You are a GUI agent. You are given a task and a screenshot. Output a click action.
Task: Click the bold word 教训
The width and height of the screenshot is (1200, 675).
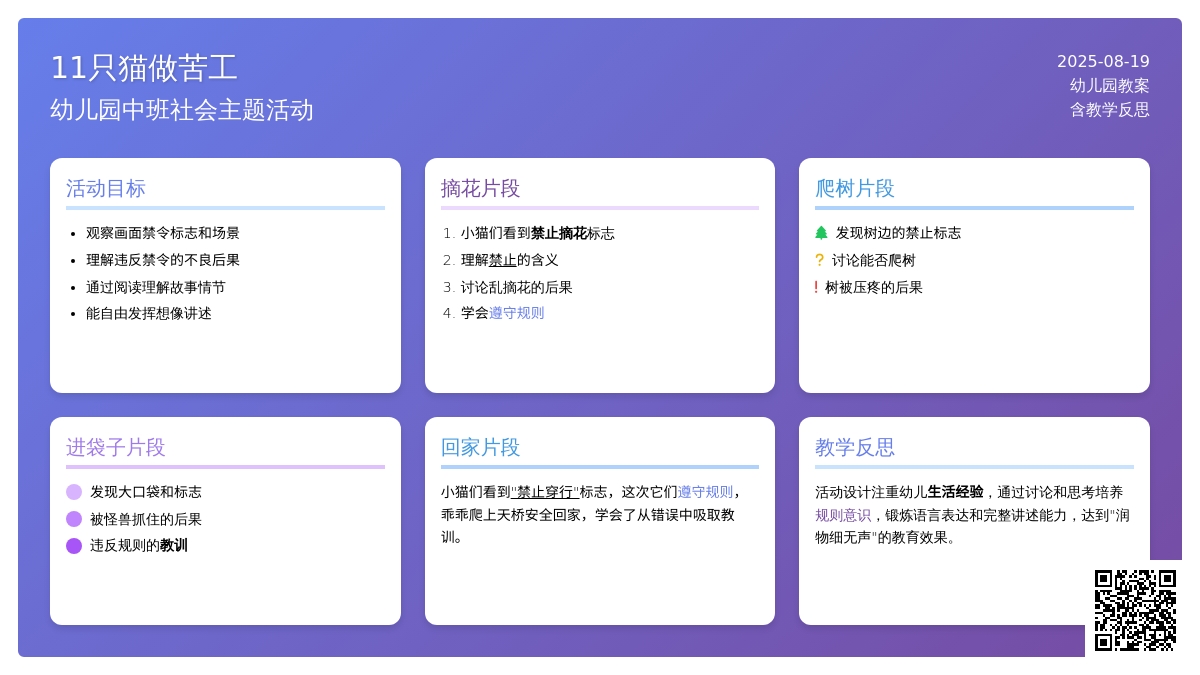coord(174,546)
